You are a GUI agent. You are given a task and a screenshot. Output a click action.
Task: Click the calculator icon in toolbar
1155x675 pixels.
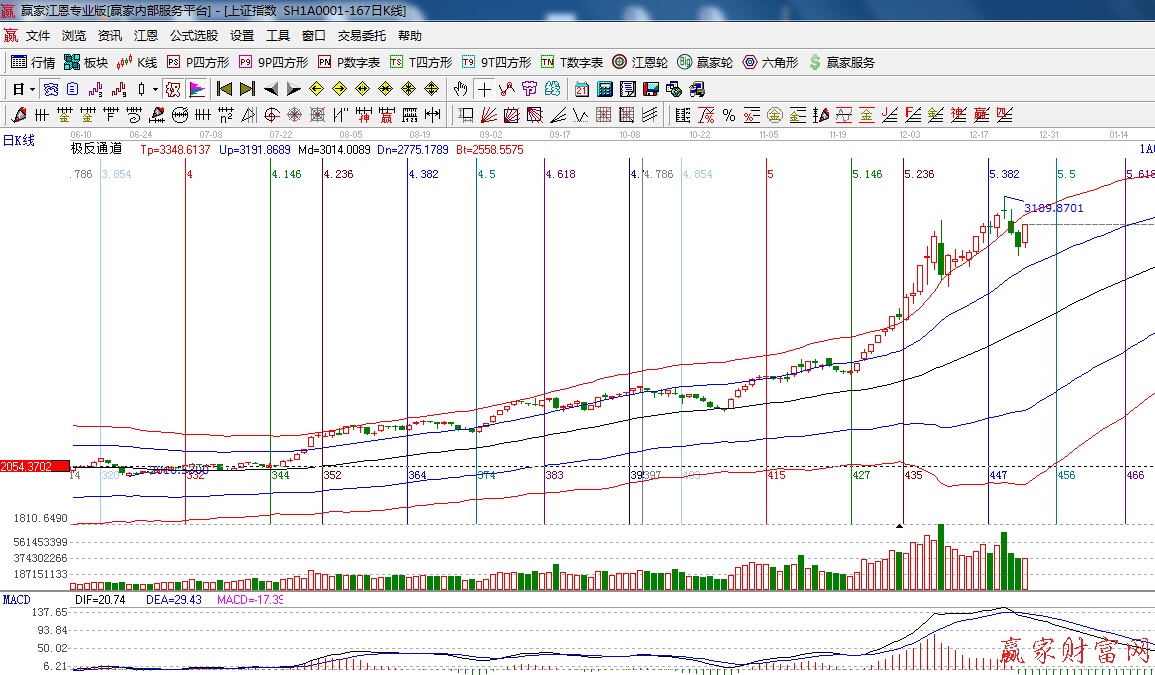coord(605,89)
